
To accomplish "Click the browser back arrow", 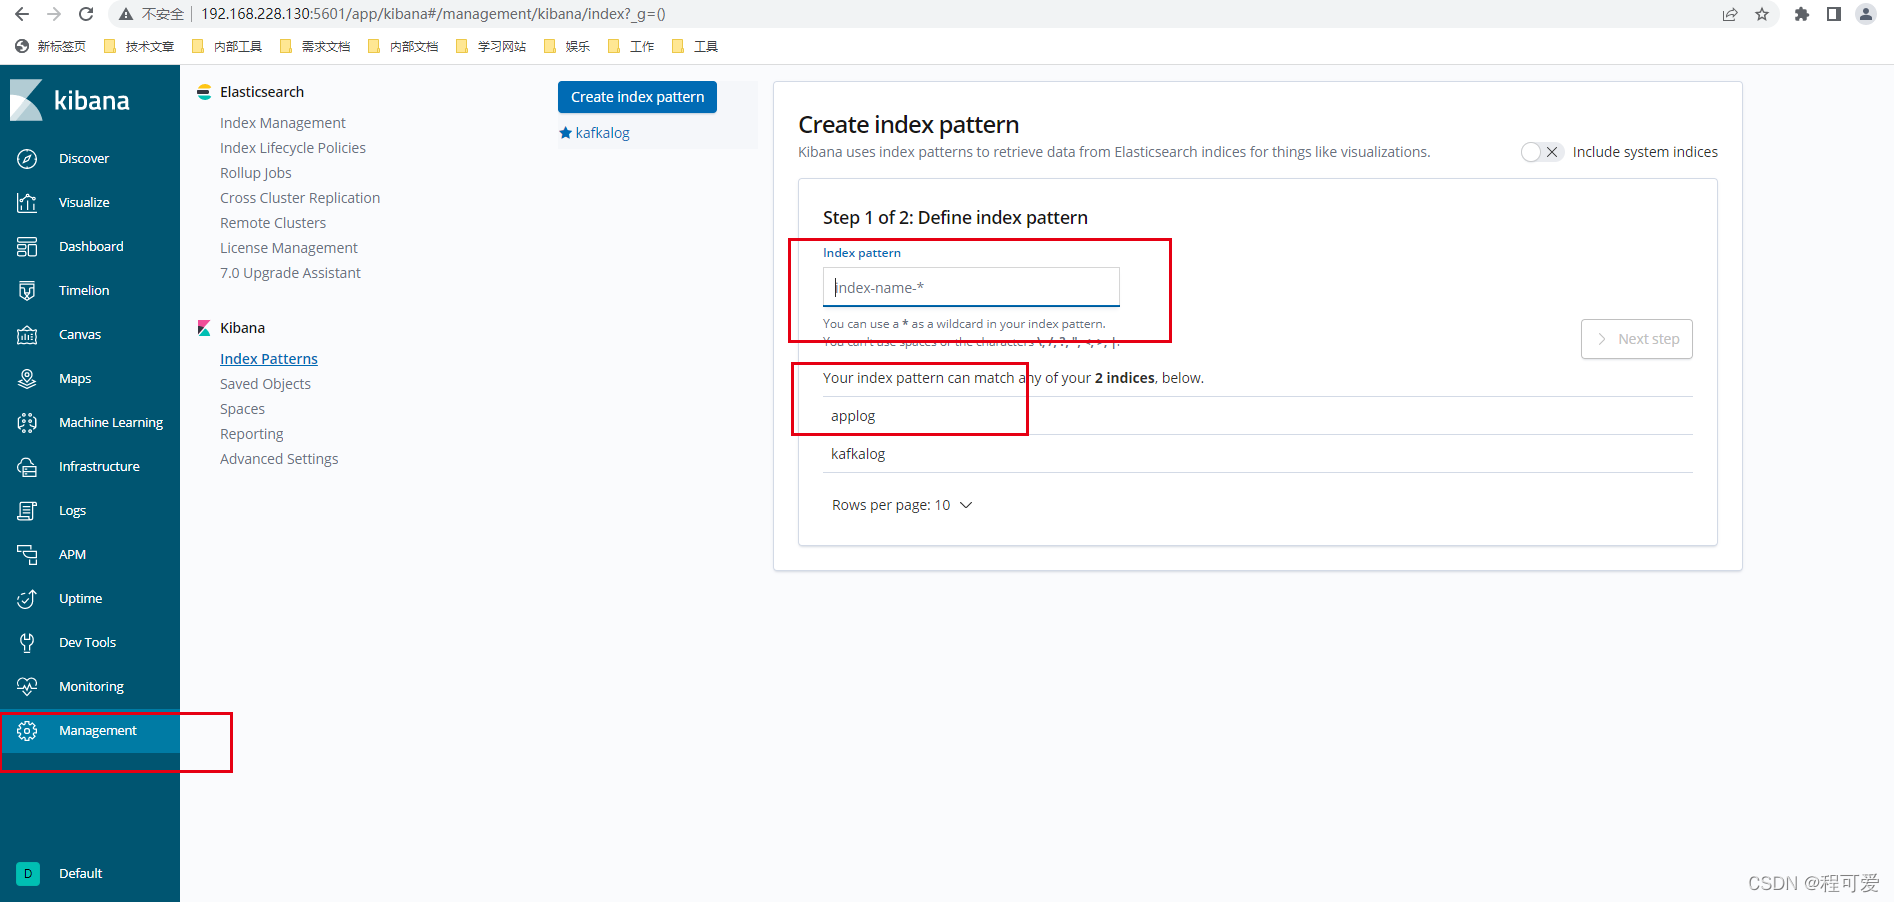I will click(22, 14).
